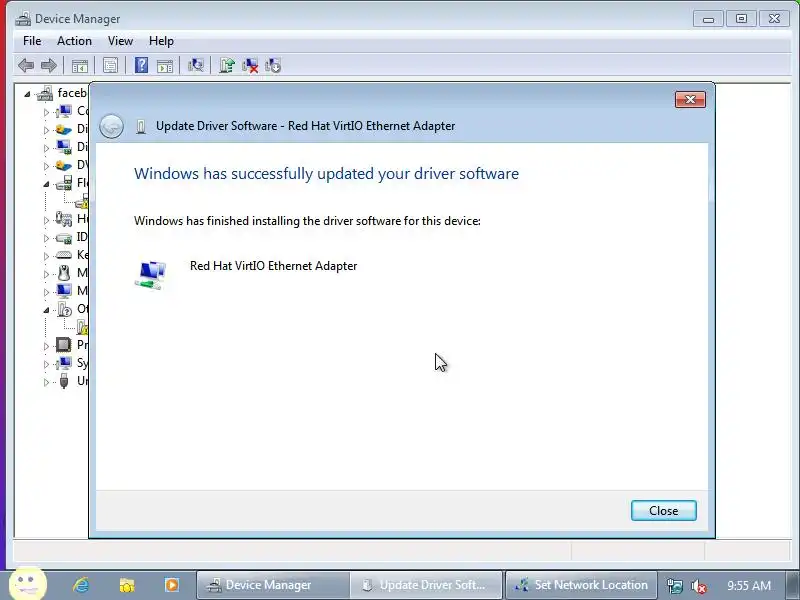The width and height of the screenshot is (800, 600).
Task: Open the Help menu
Action: pyautogui.click(x=161, y=41)
